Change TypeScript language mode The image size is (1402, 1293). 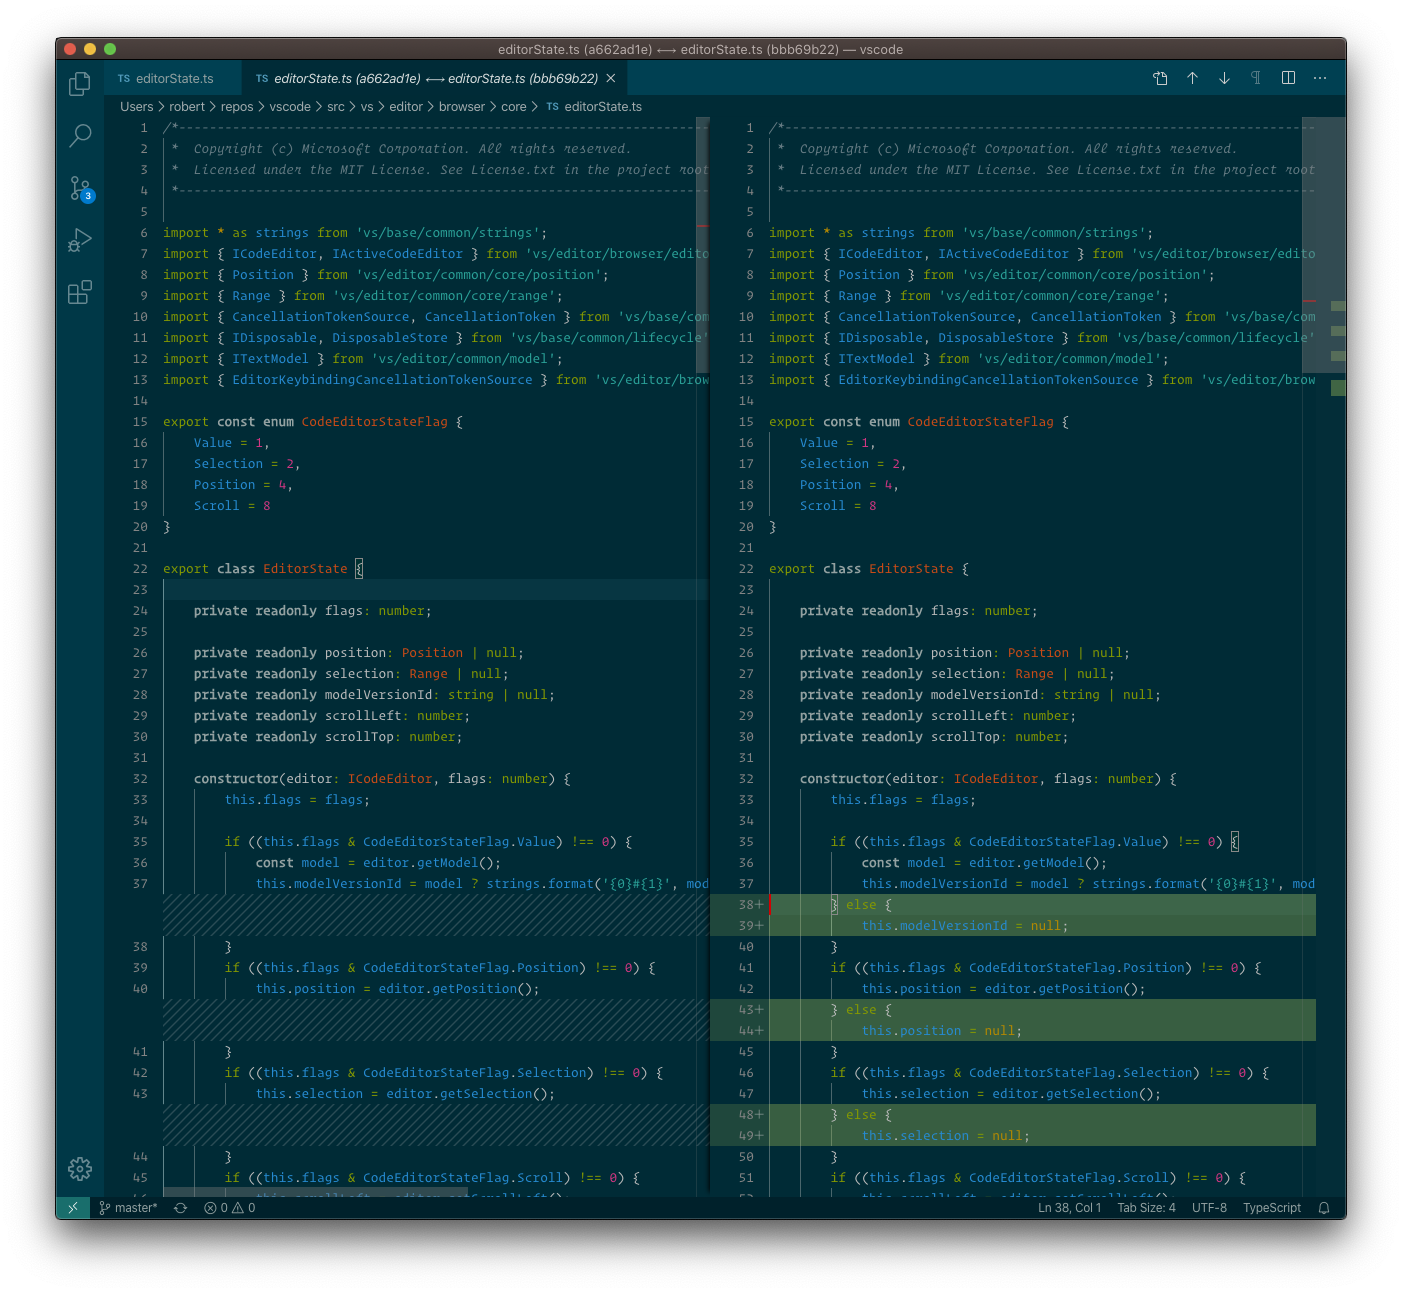1272,1208
